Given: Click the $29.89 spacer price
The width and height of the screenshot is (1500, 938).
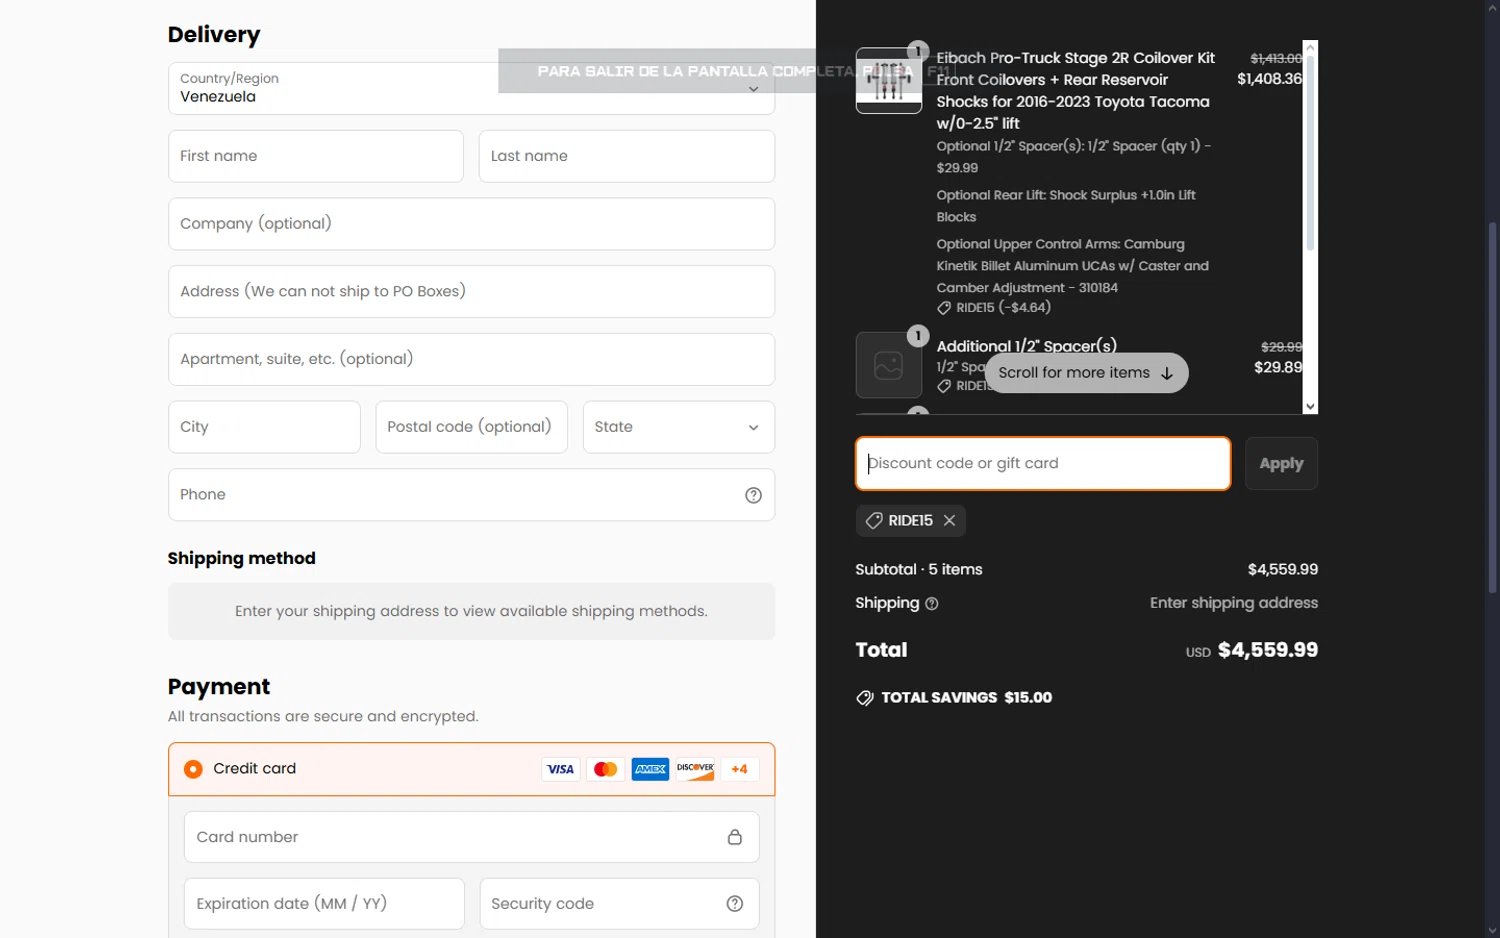Looking at the screenshot, I should (x=1278, y=368).
